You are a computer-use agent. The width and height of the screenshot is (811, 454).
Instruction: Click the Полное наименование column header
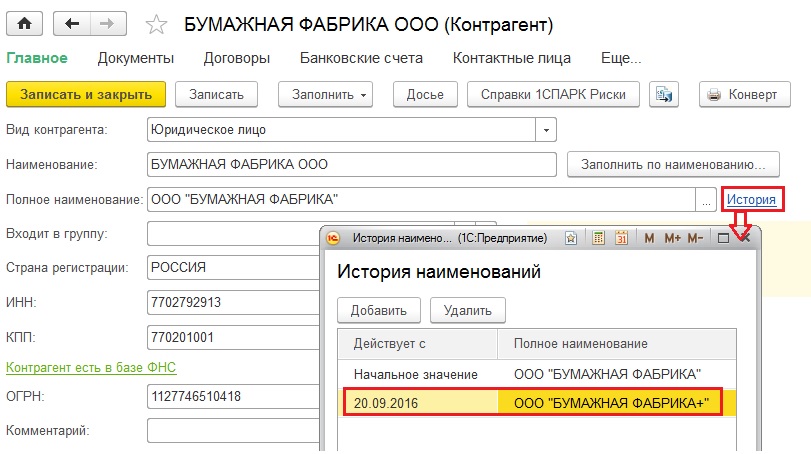(x=617, y=344)
